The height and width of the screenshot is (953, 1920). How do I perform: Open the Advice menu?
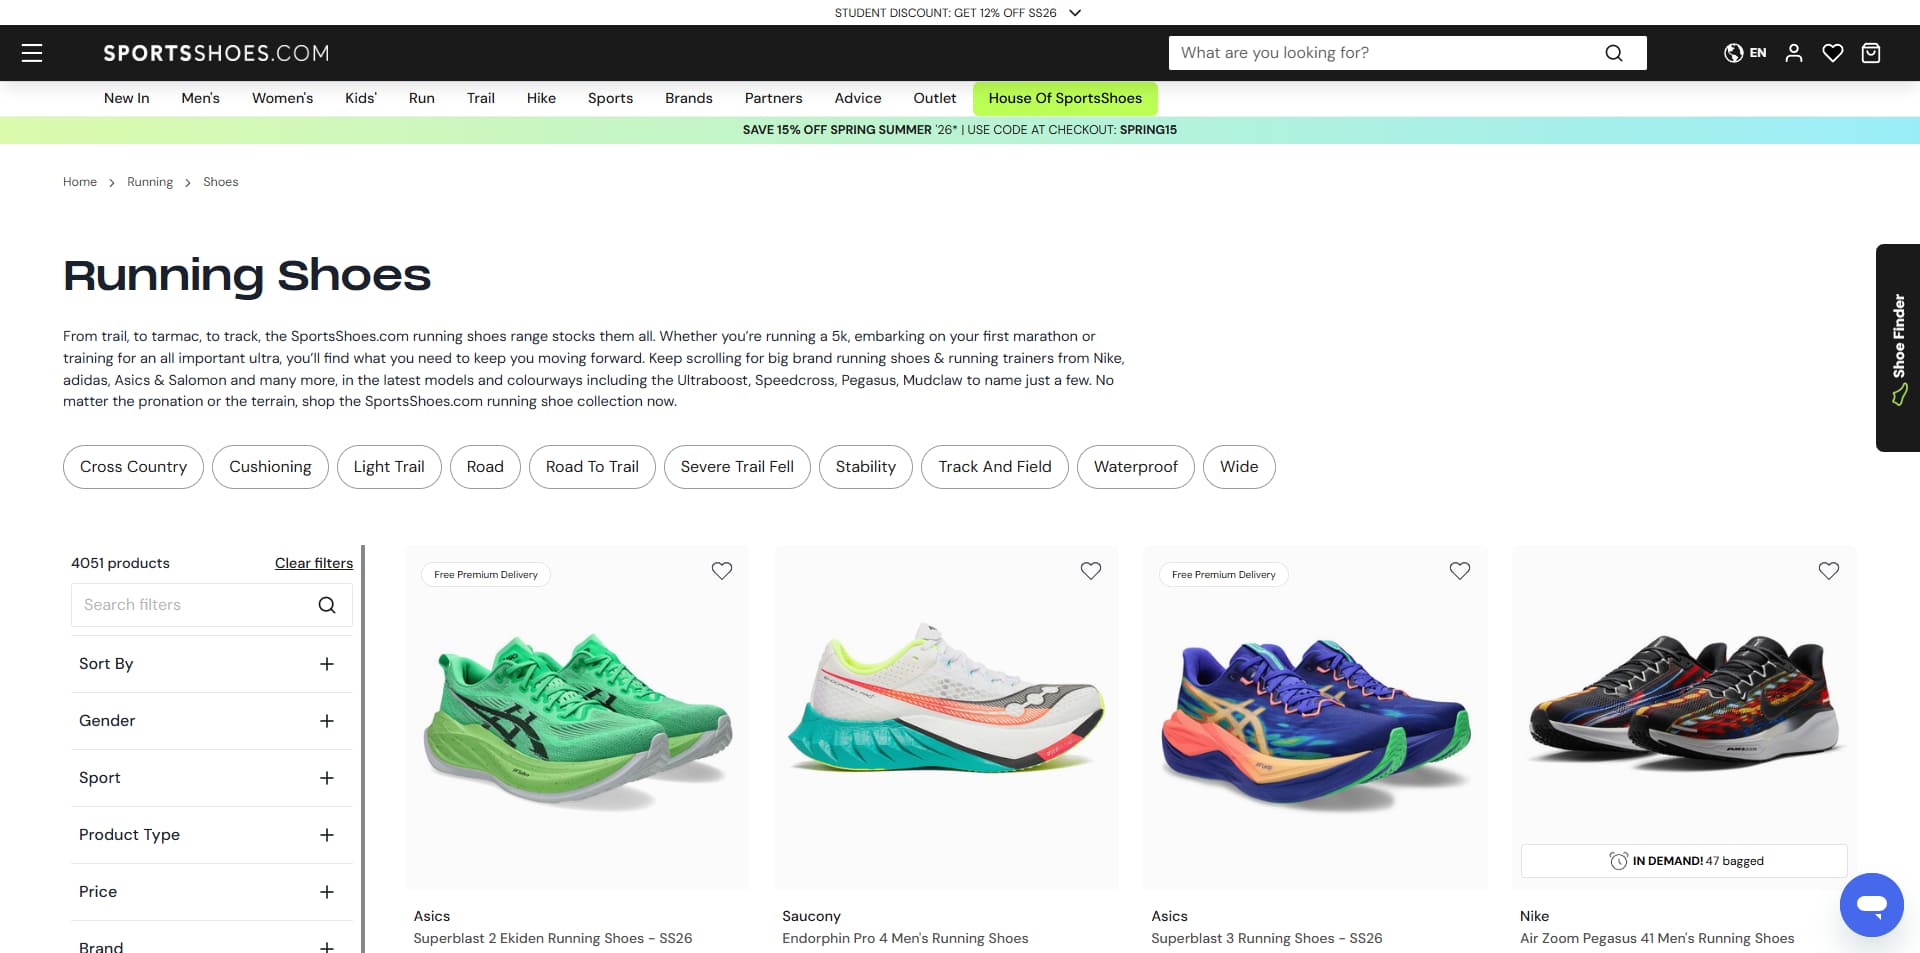(858, 98)
